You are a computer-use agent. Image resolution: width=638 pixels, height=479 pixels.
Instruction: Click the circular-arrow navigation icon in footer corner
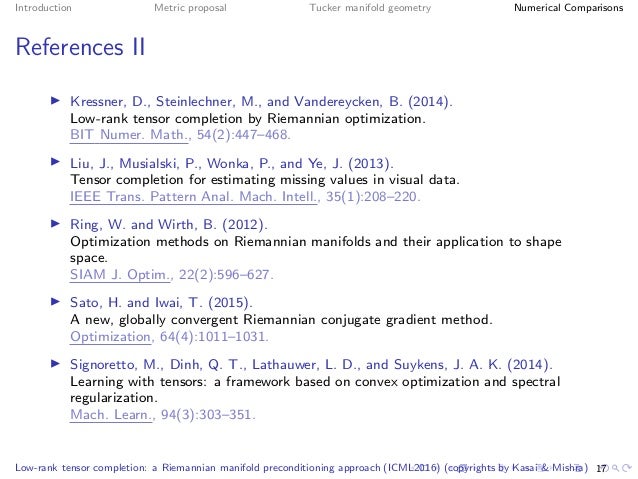coord(627,468)
